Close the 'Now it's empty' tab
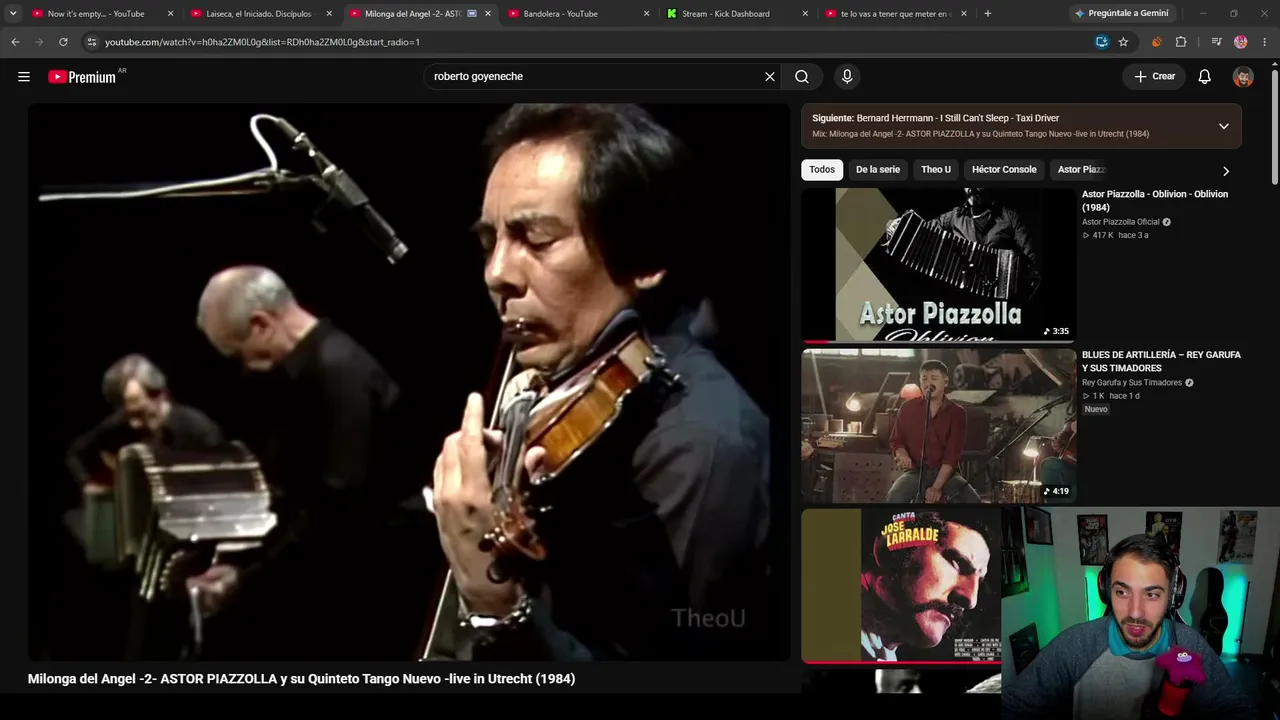 [170, 14]
